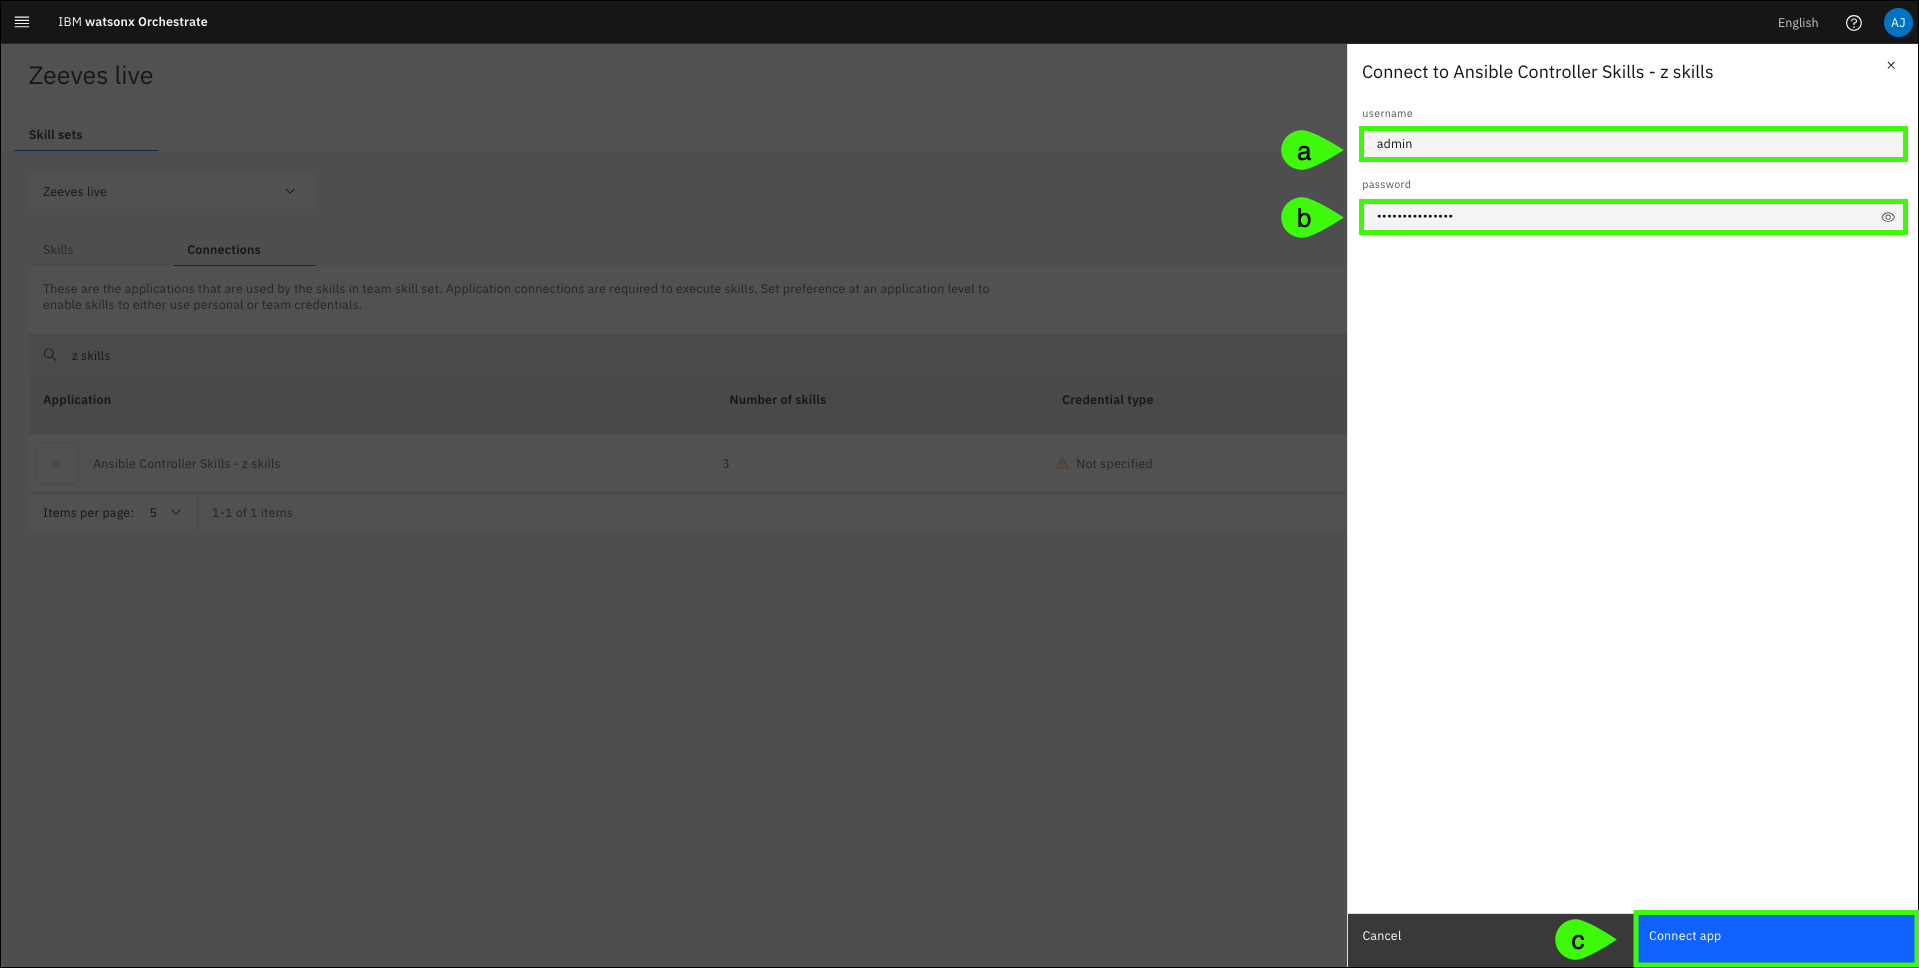Screen dimensions: 1919x968
Task: Click the z skills search box
Action: (x=400, y=356)
